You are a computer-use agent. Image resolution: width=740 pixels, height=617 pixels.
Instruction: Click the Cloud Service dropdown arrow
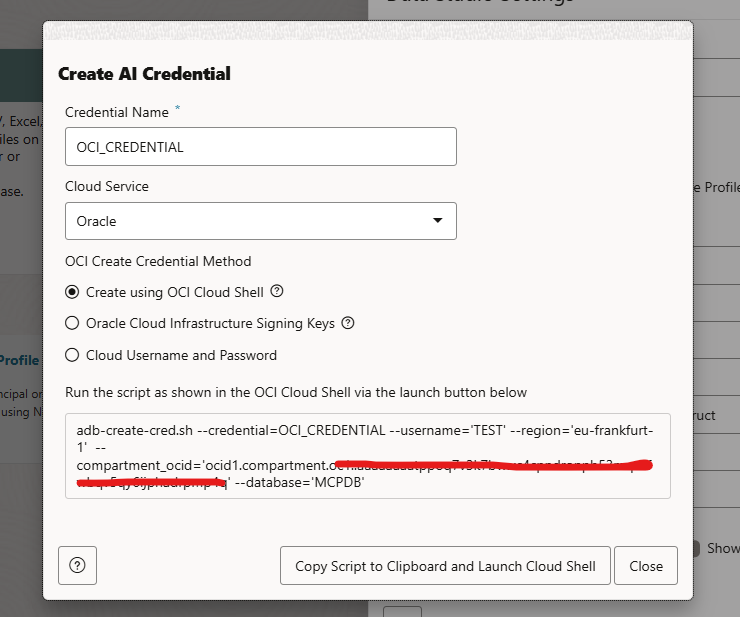(437, 221)
